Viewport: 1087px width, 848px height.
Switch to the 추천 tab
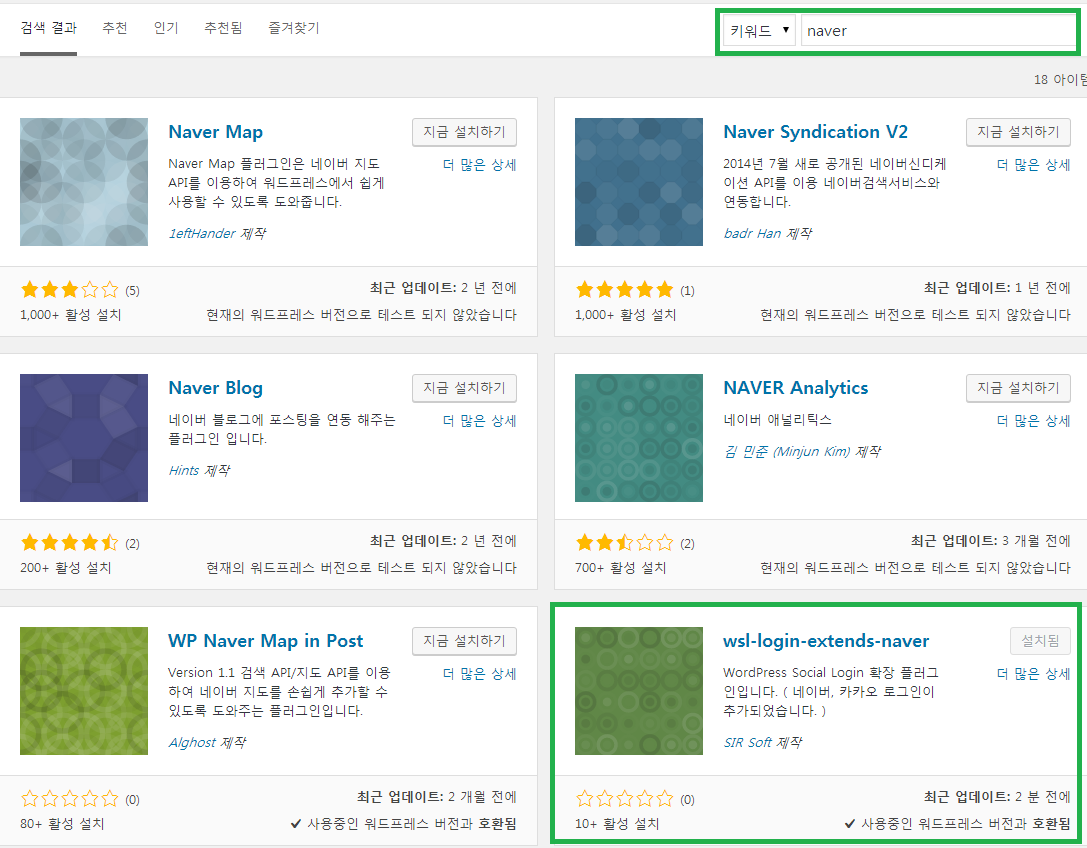115,28
